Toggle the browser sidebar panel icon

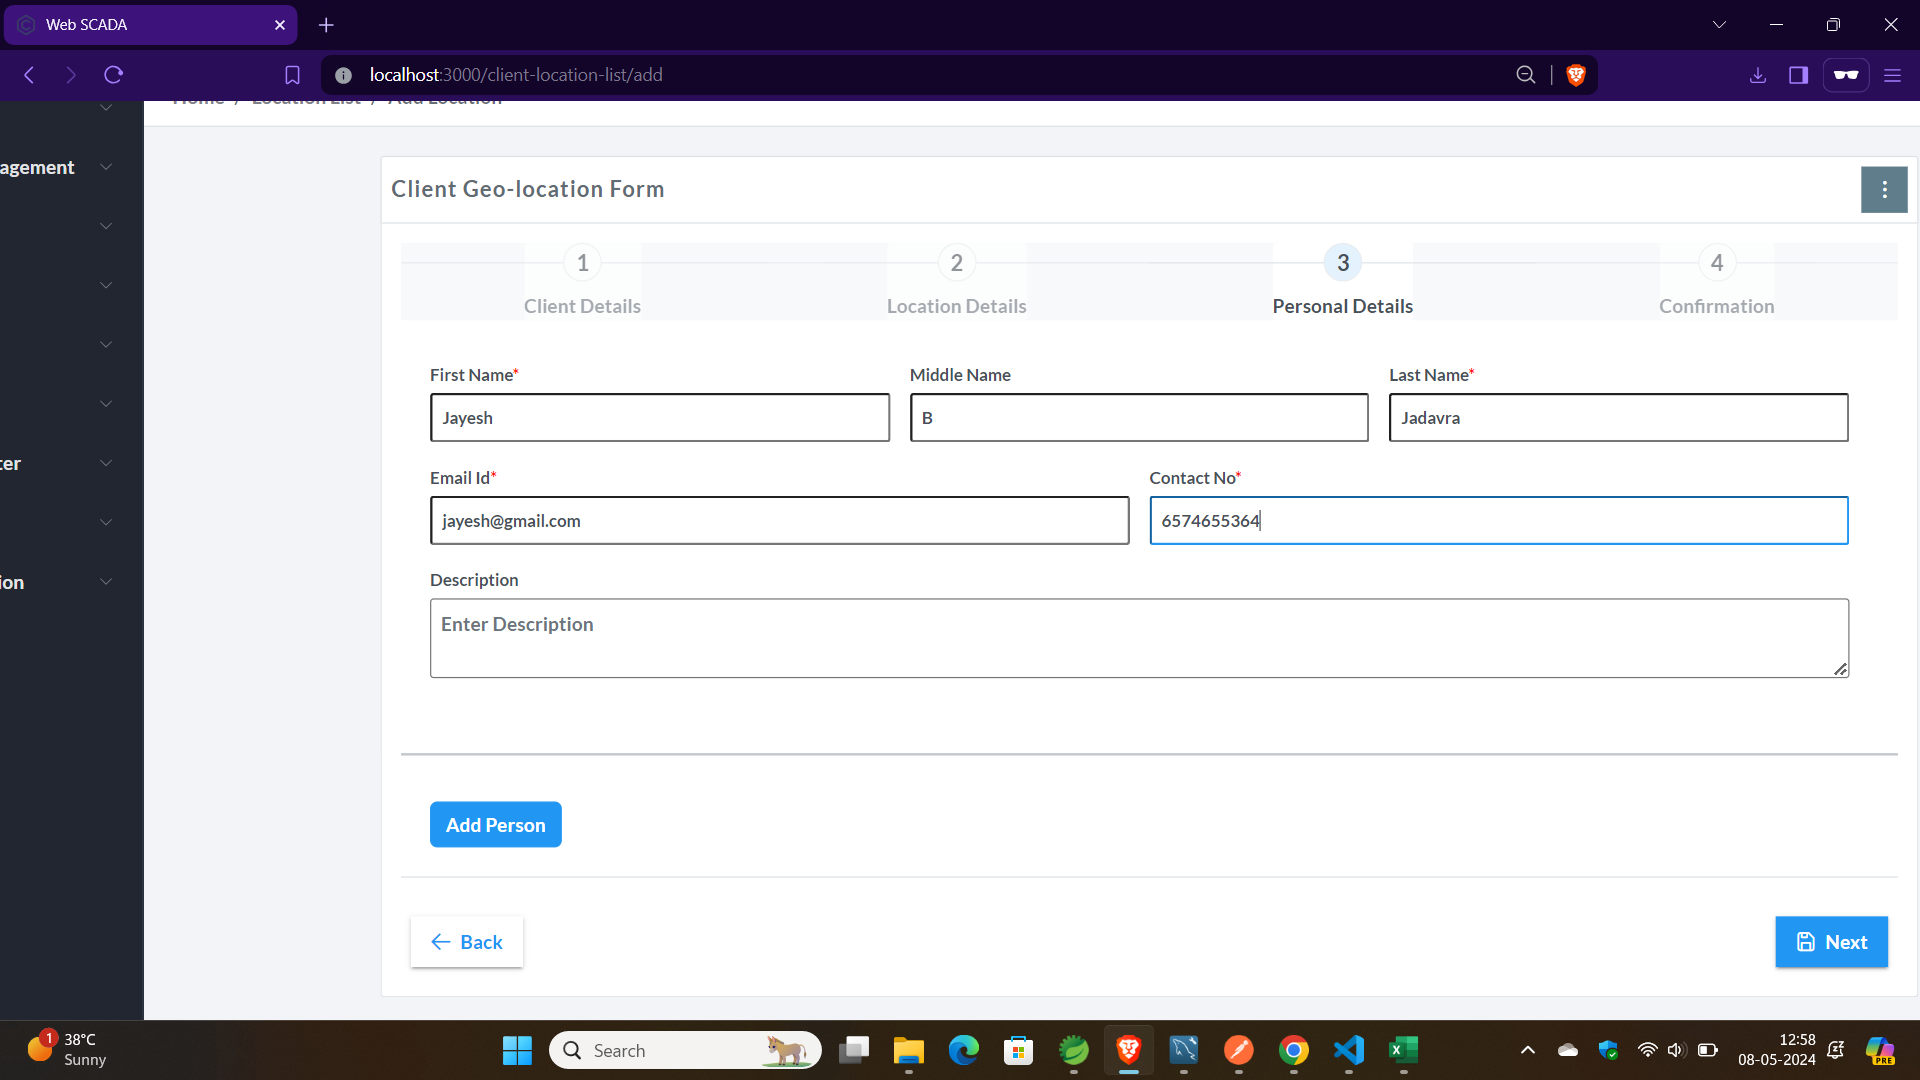tap(1798, 75)
